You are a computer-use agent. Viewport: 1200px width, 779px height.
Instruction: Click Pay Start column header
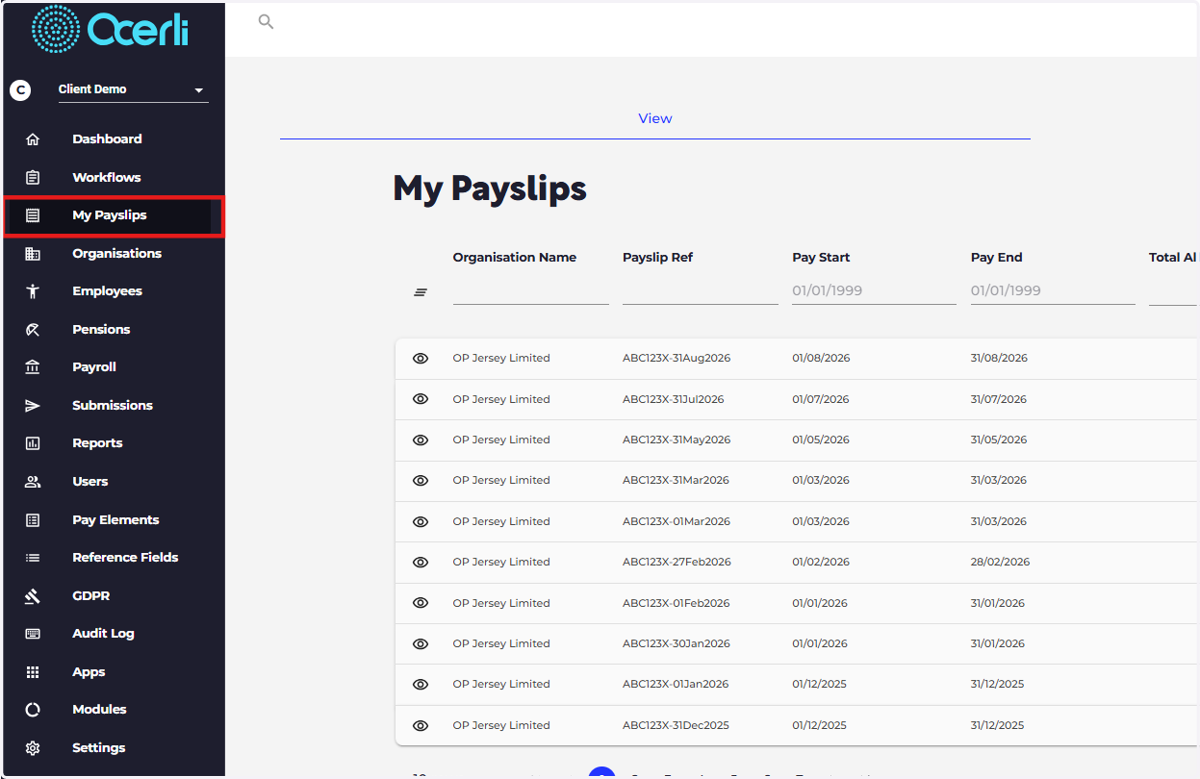coord(821,257)
